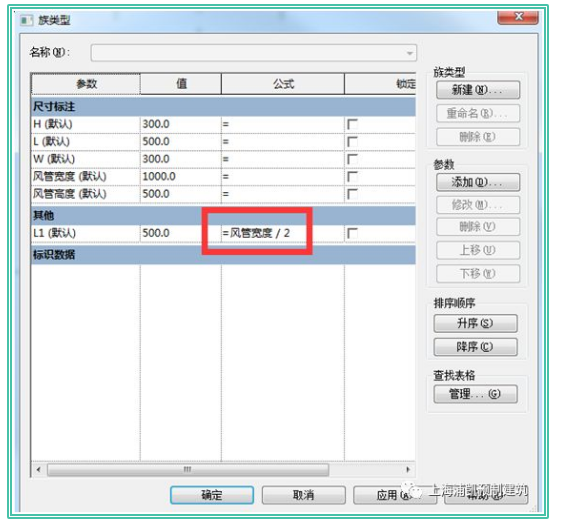Click the 添加 add parameter button
The image size is (562, 526).
(478, 182)
